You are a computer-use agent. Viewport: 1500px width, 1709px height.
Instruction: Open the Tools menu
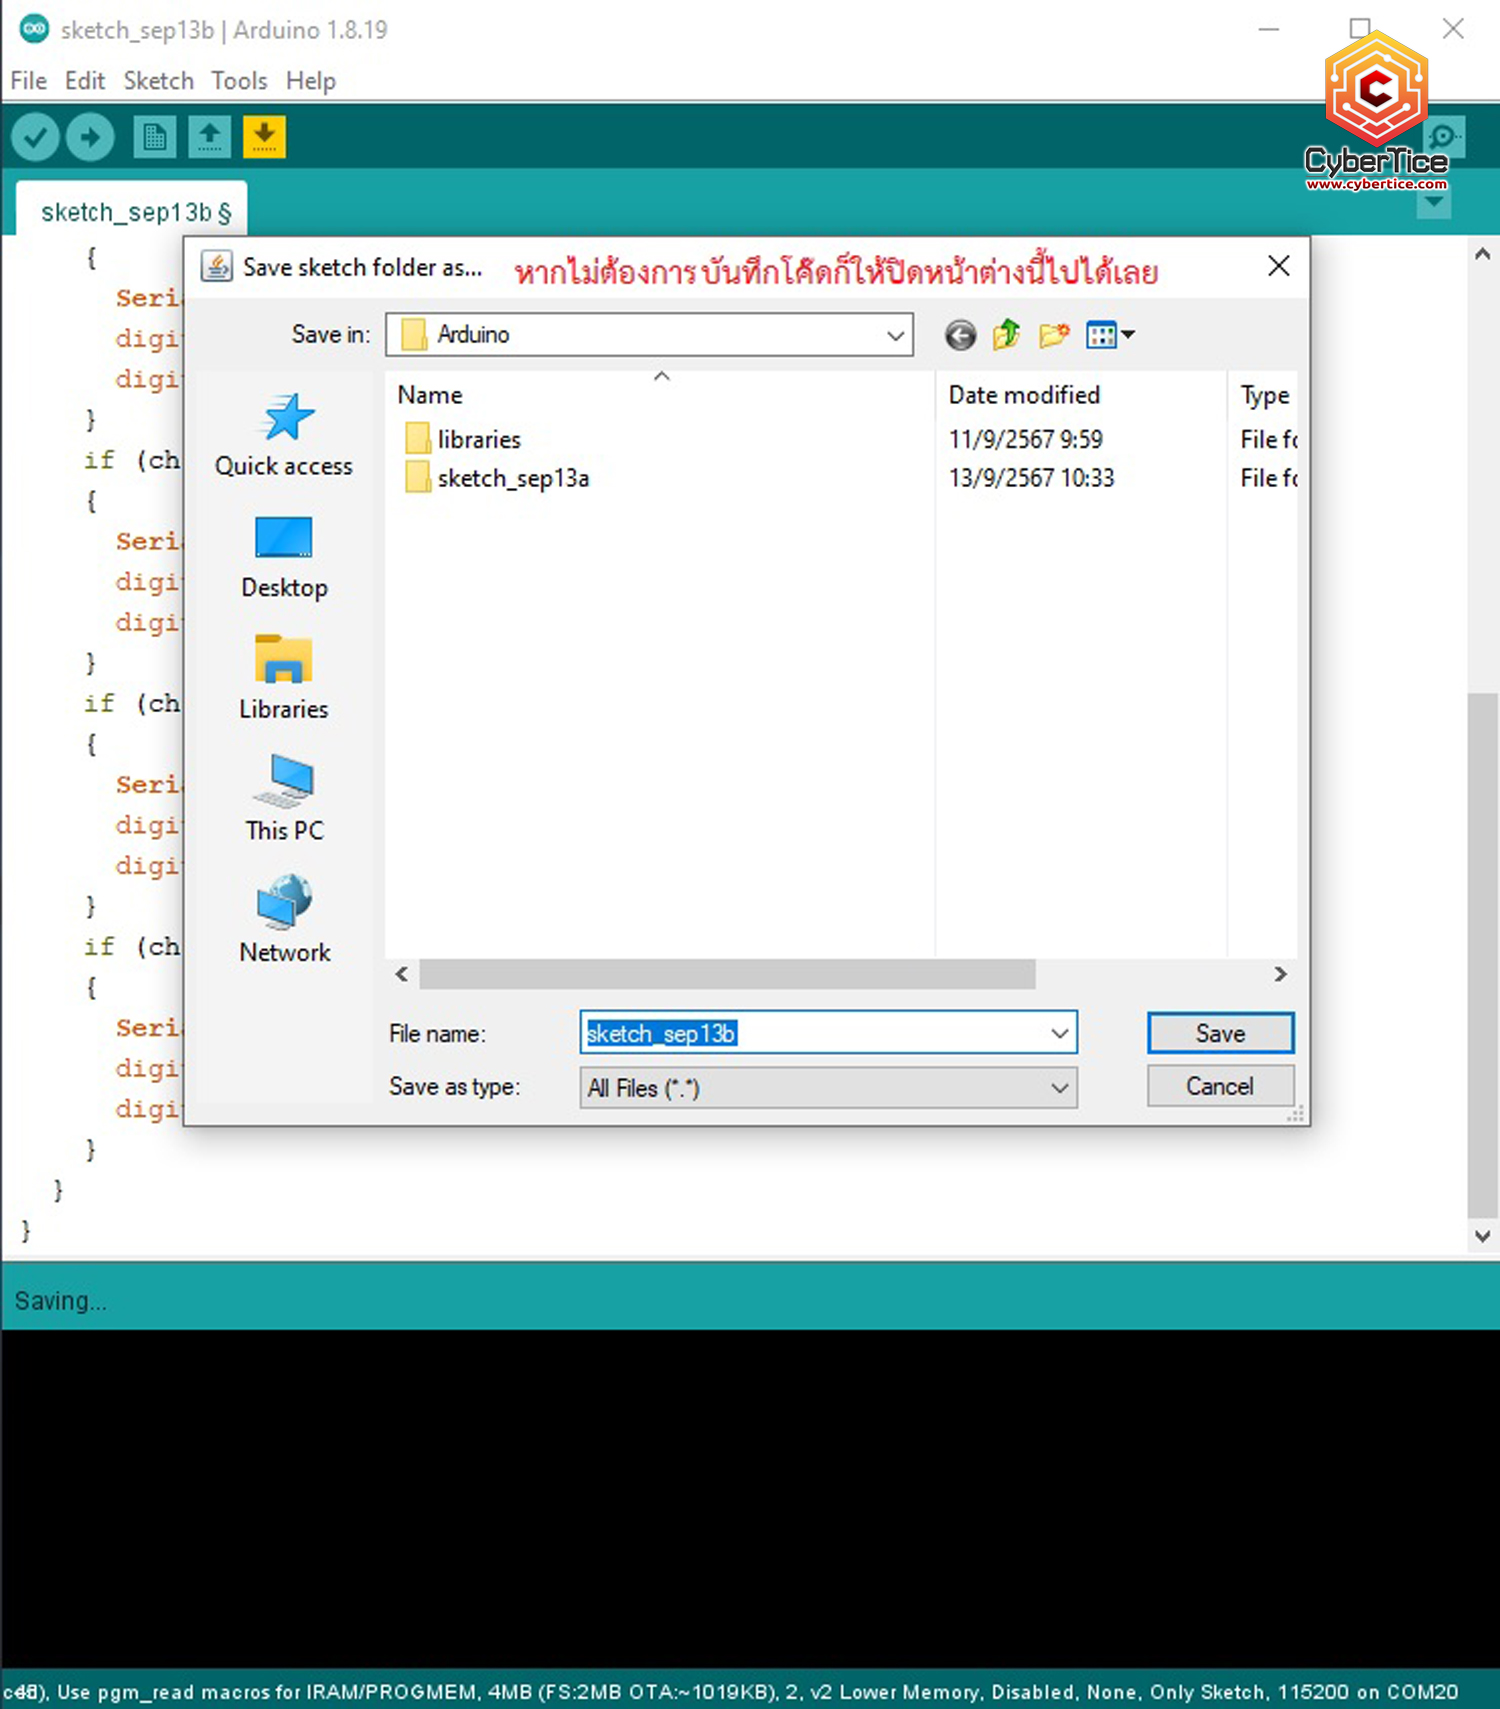[239, 81]
